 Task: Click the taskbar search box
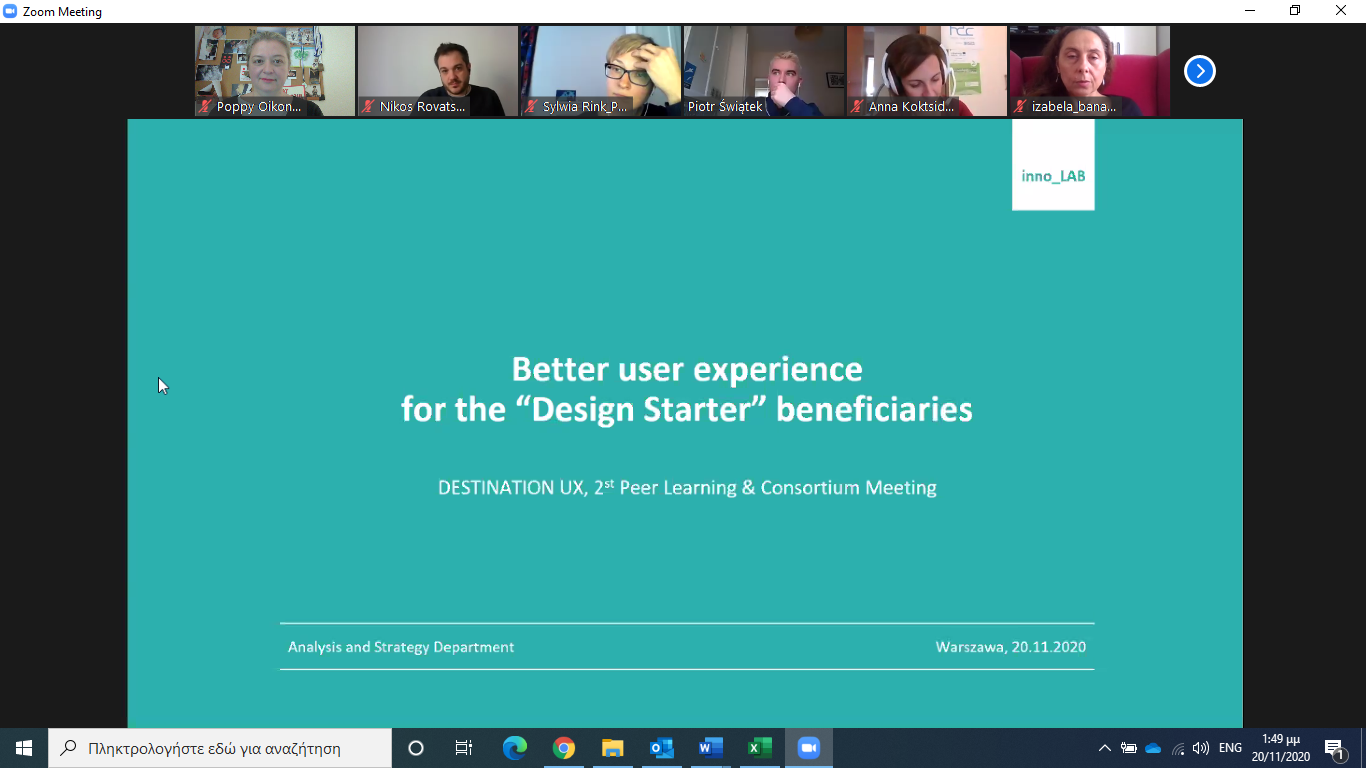(x=220, y=748)
